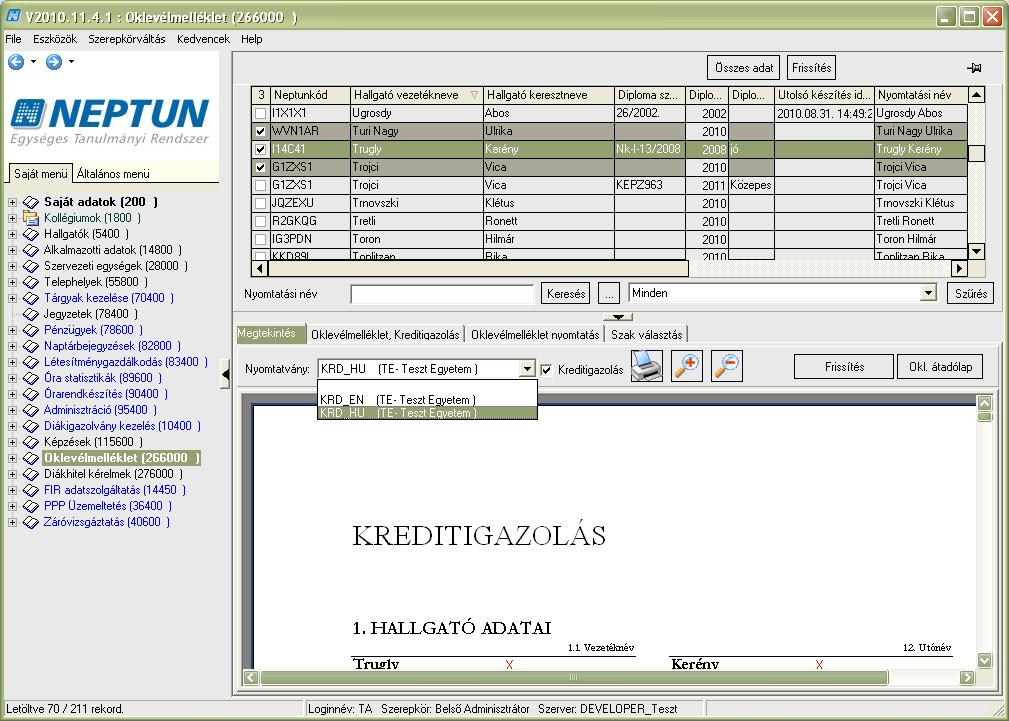Open the Eszközök menu
Image resolution: width=1009 pixels, height=721 pixels.
click(x=55, y=39)
